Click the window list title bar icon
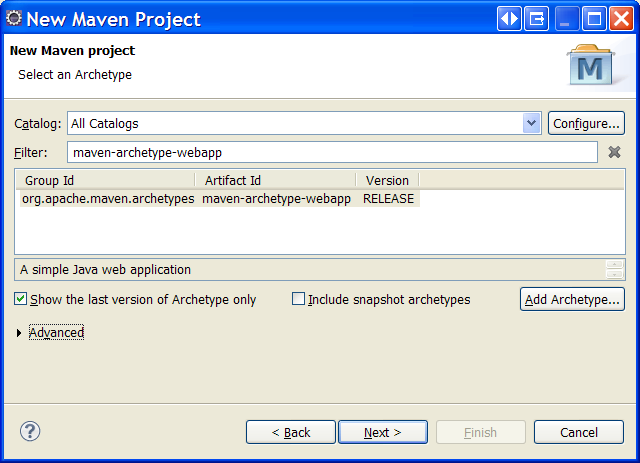Viewport: 640px width, 463px height. pos(536,19)
